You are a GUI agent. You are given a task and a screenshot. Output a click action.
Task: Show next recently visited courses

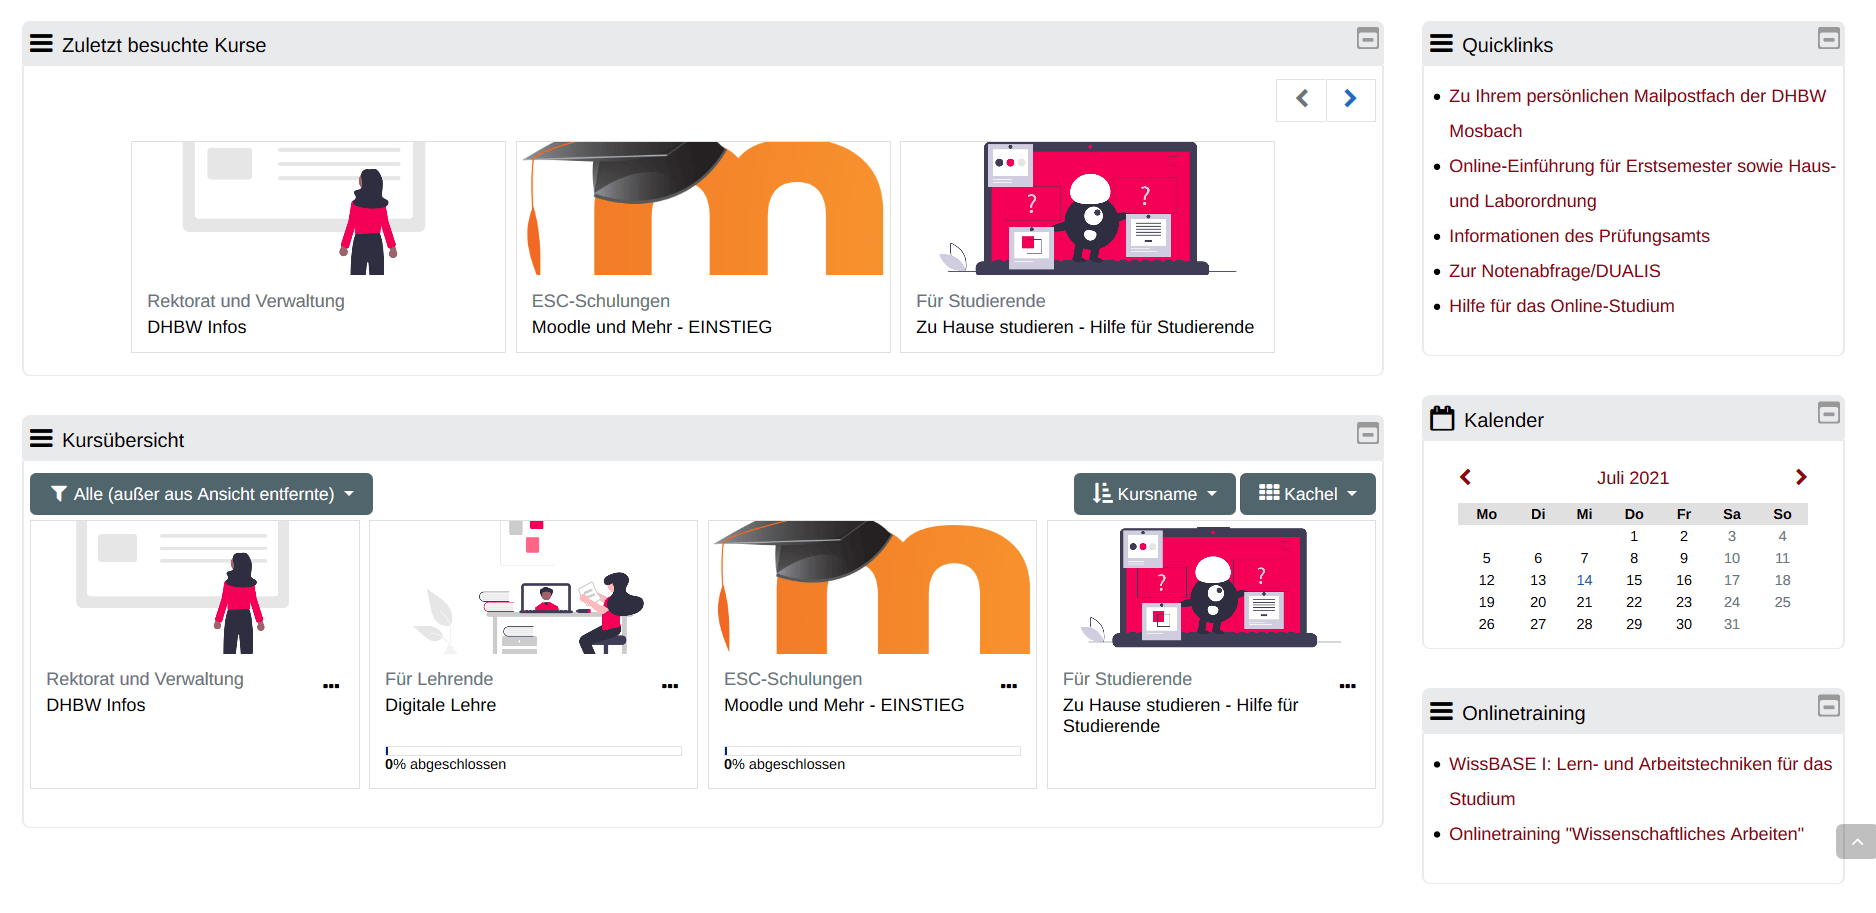1350,99
